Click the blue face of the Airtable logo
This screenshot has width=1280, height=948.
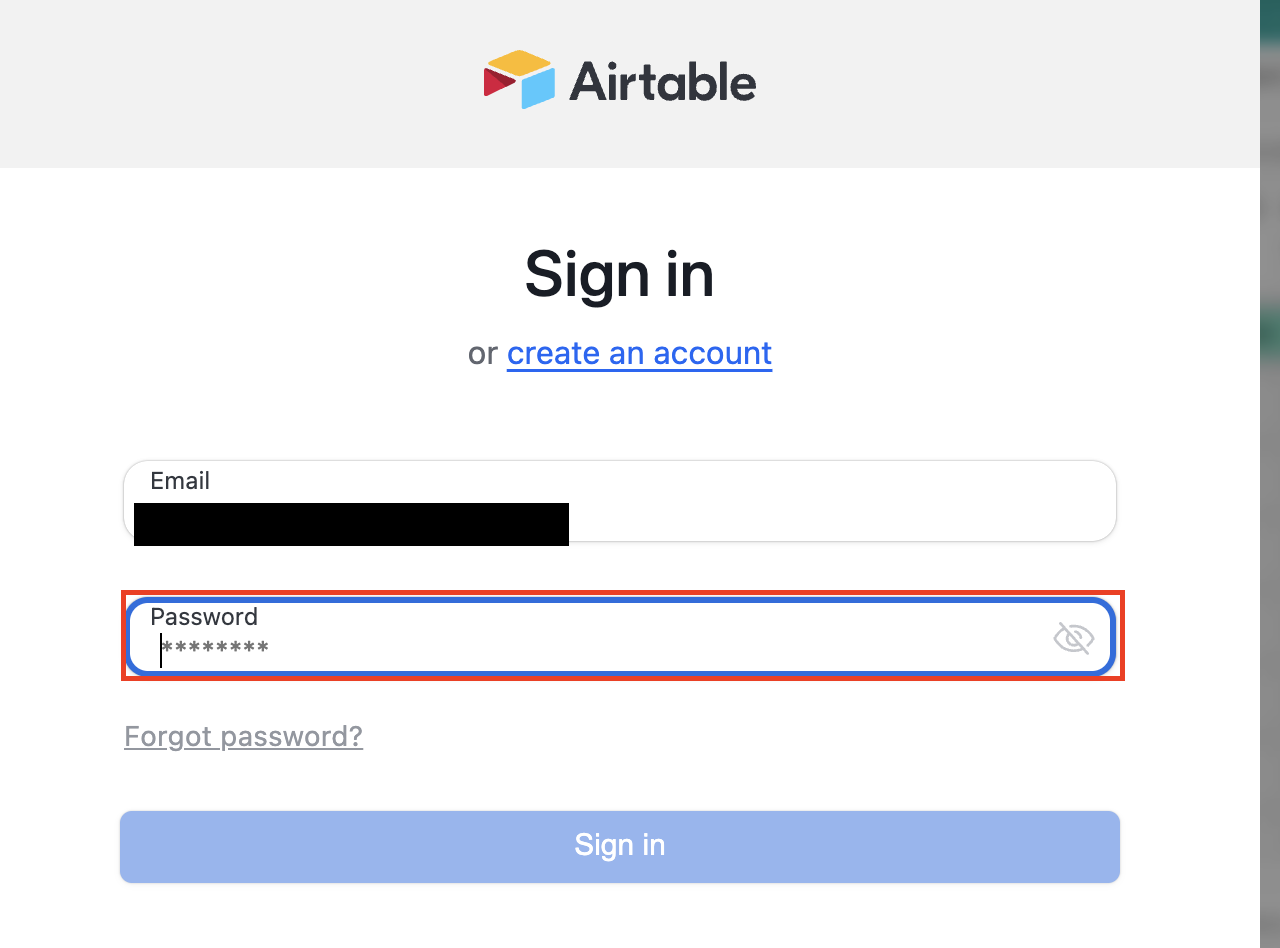(x=538, y=90)
